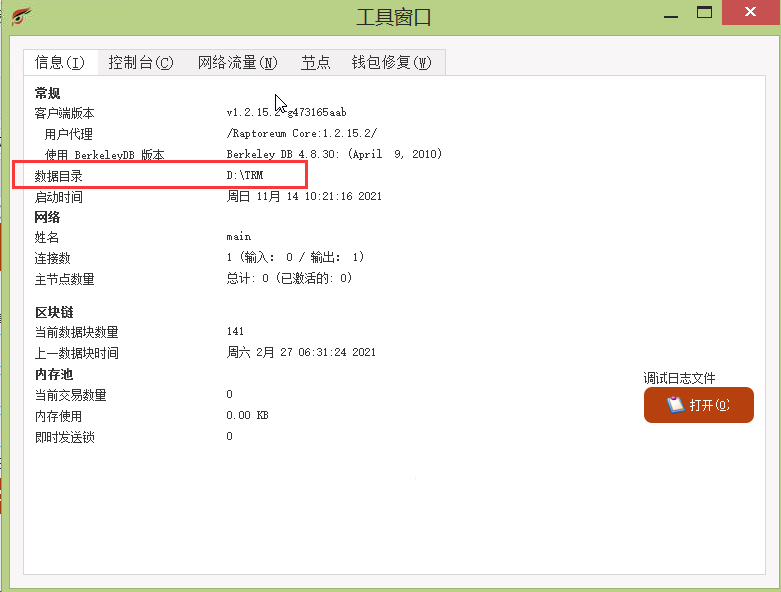Image resolution: width=781 pixels, height=592 pixels.
Task: Maximize the tools window
Action: 704,13
